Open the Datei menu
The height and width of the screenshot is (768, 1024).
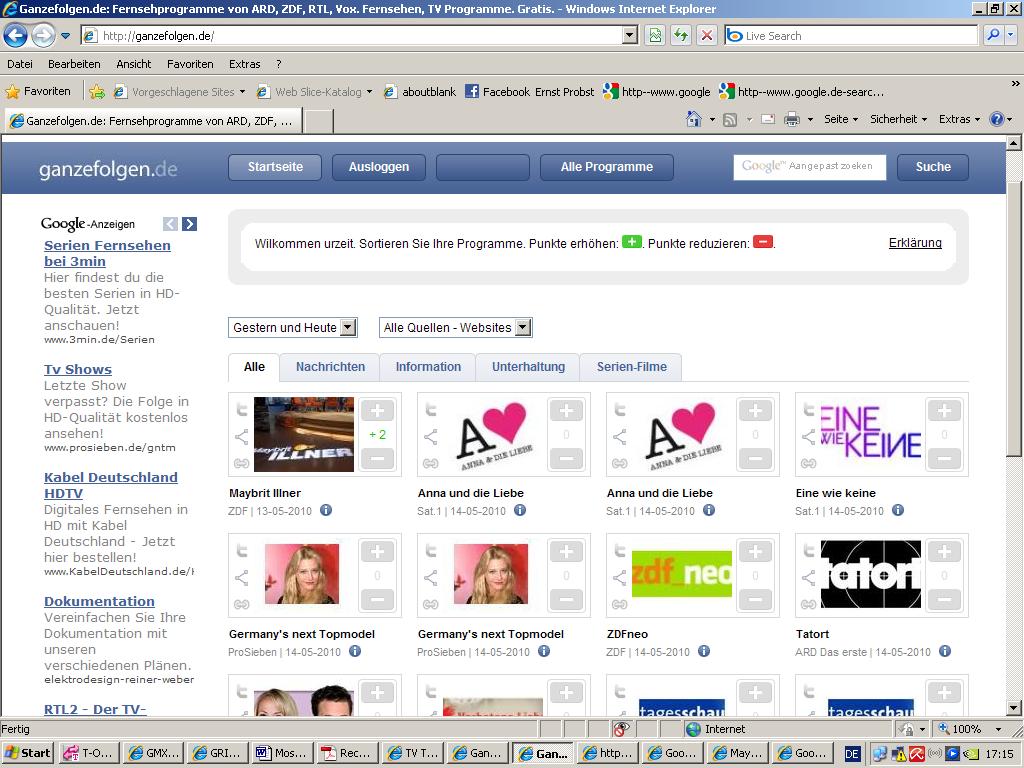(20, 64)
